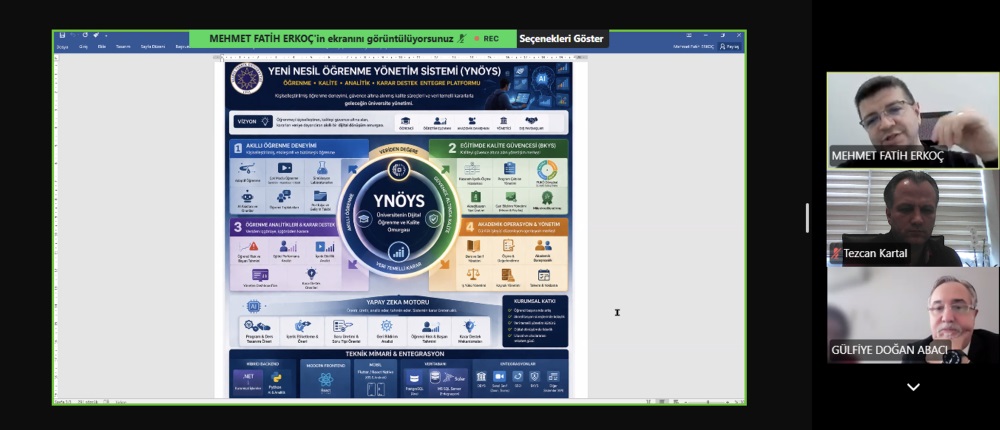Click the video panel divider handle
1000x430 pixels.
(x=807, y=217)
